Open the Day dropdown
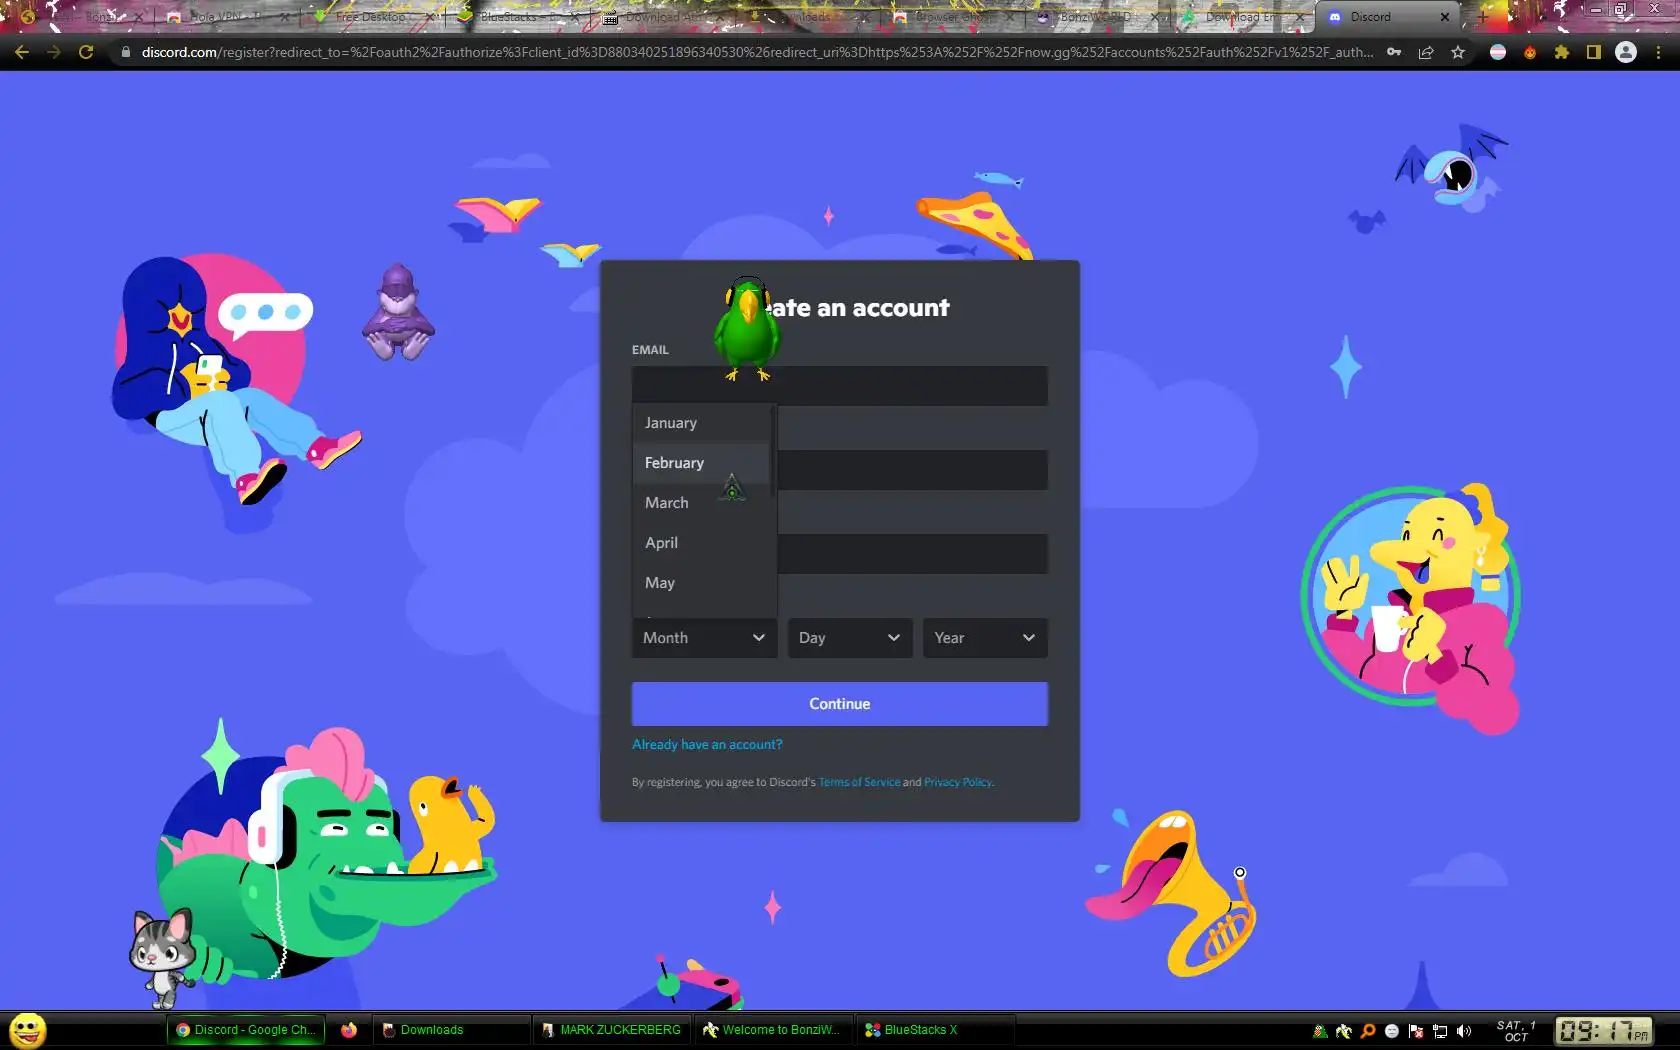The image size is (1680, 1050). tap(849, 638)
